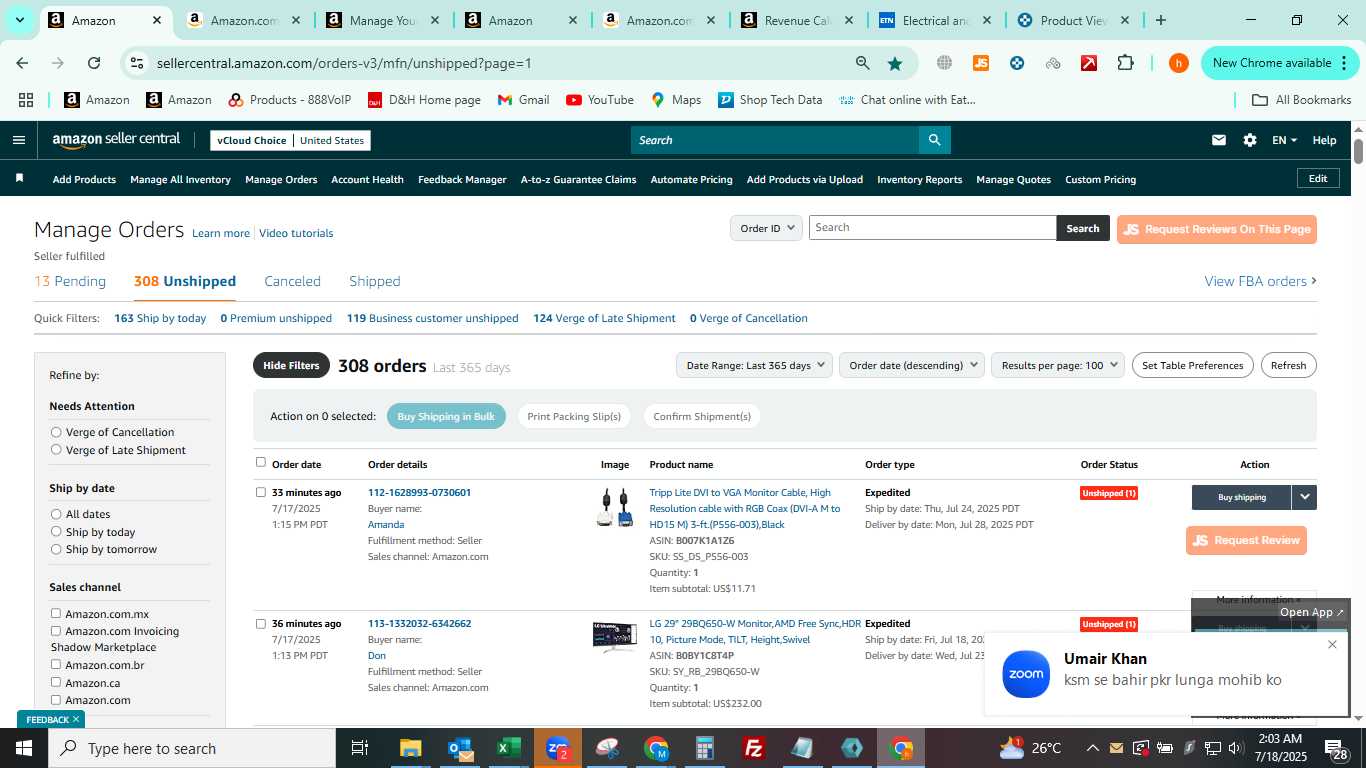Click the magnifier search button in header
1366x768 pixels.
(934, 140)
